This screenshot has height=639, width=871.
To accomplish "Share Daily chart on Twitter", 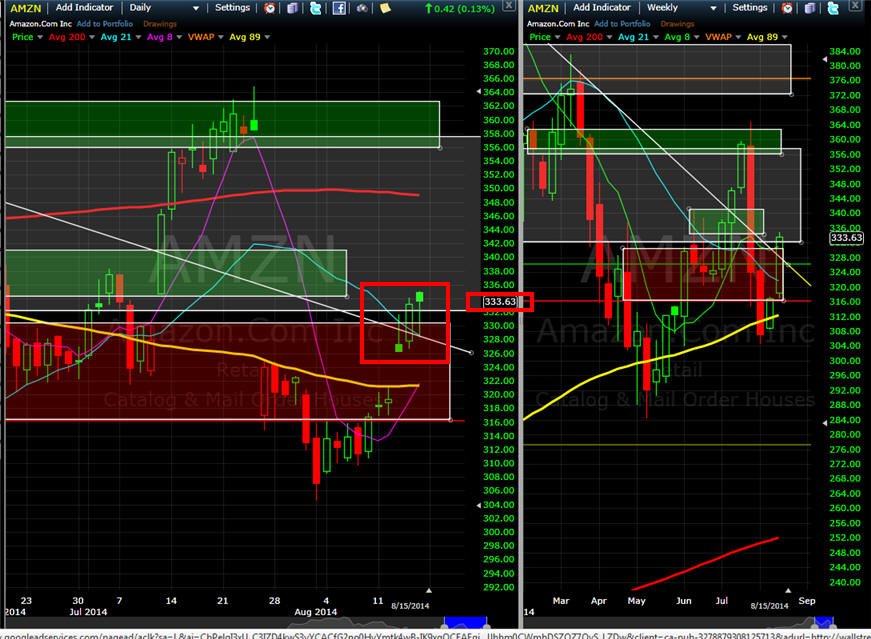I will tap(315, 8).
